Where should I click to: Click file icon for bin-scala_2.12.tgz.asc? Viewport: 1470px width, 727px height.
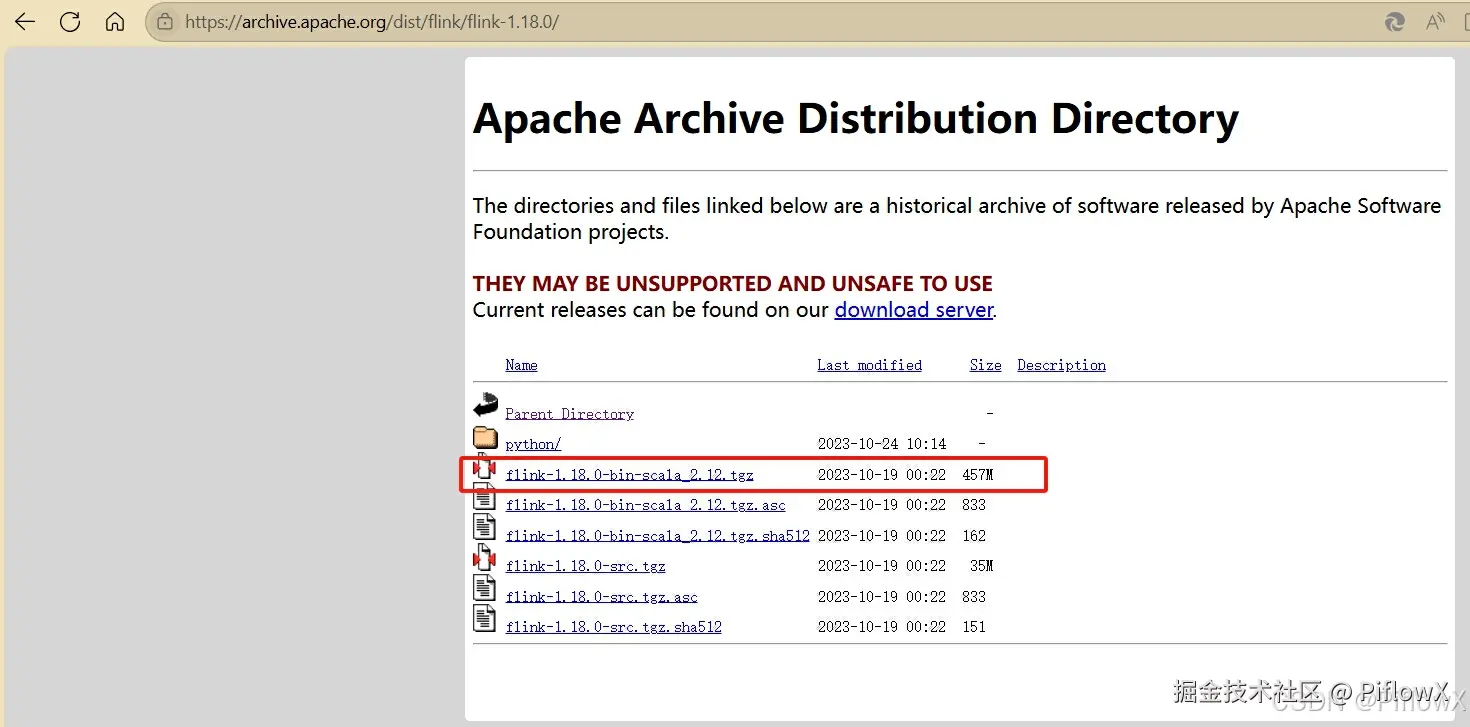tap(485, 497)
